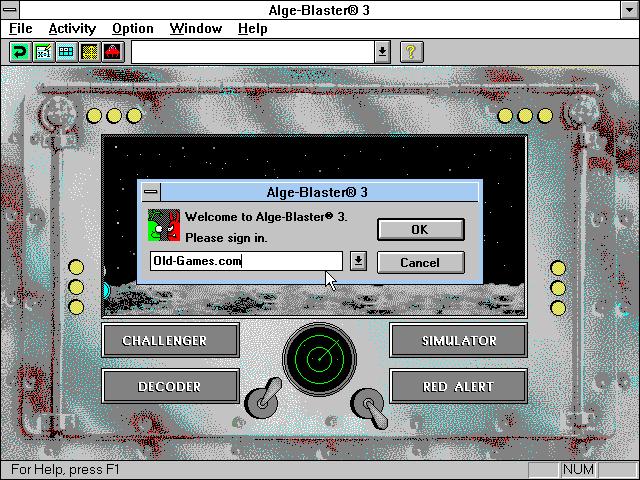
Task: Launch the red spaceship toolbar icon
Action: coord(113,52)
